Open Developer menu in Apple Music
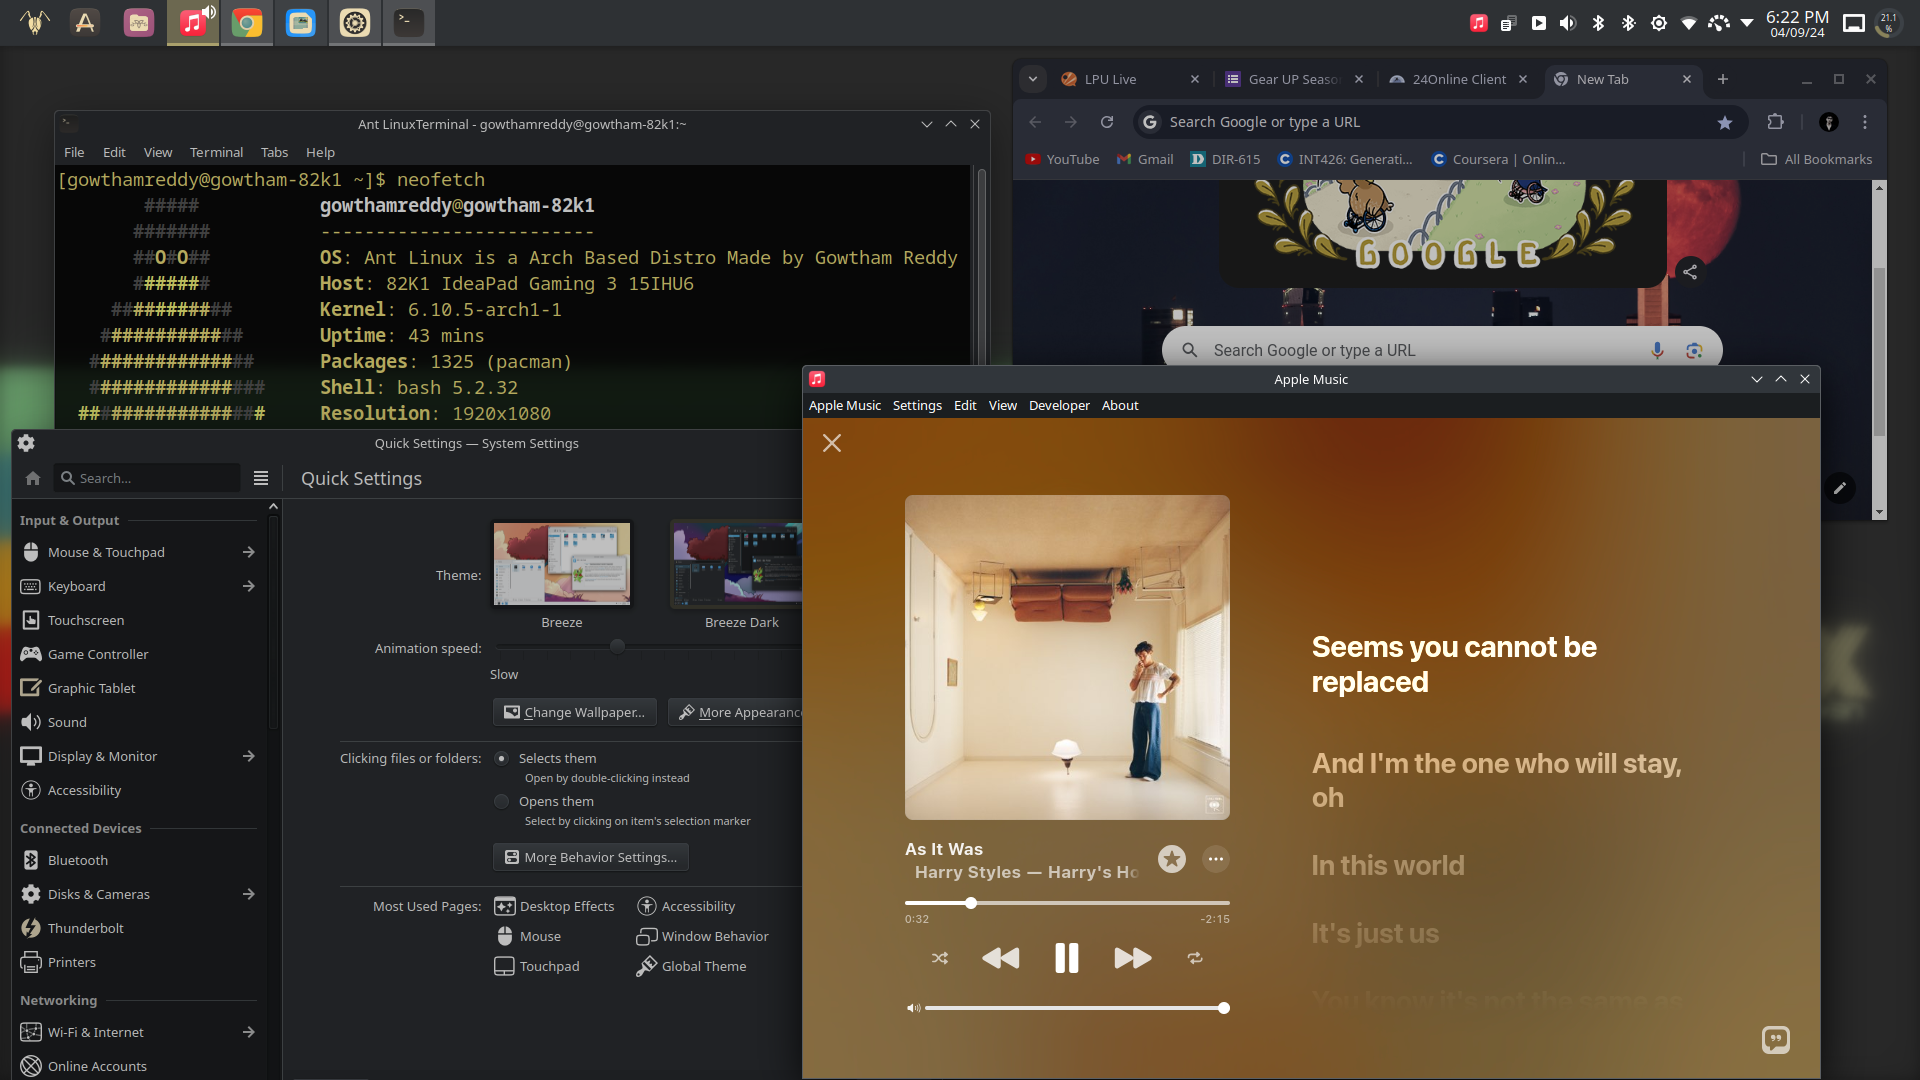Image resolution: width=1920 pixels, height=1080 pixels. 1059,405
